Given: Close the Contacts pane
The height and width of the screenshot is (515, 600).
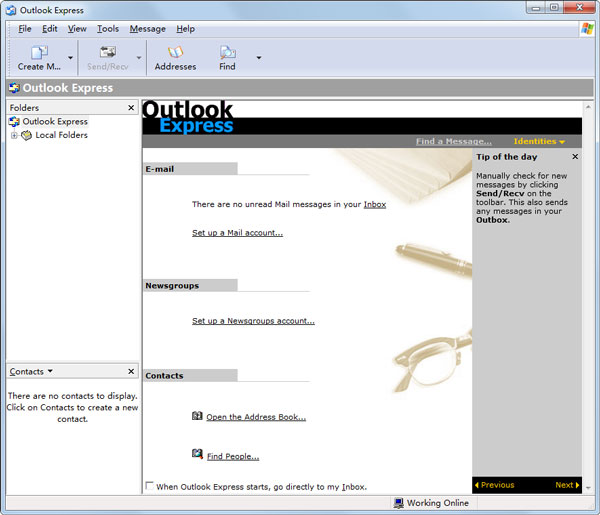Looking at the screenshot, I should pyautogui.click(x=131, y=372).
